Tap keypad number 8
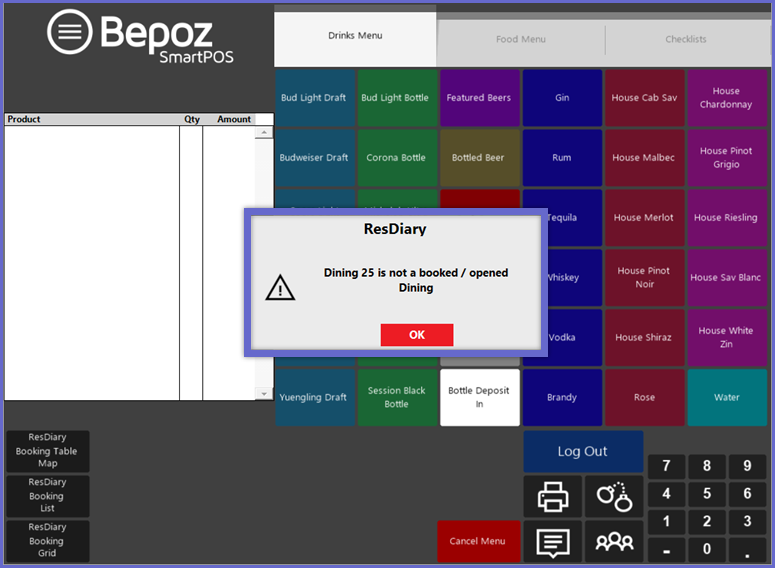Screen dimensions: 775x568 pyautogui.click(x=707, y=466)
